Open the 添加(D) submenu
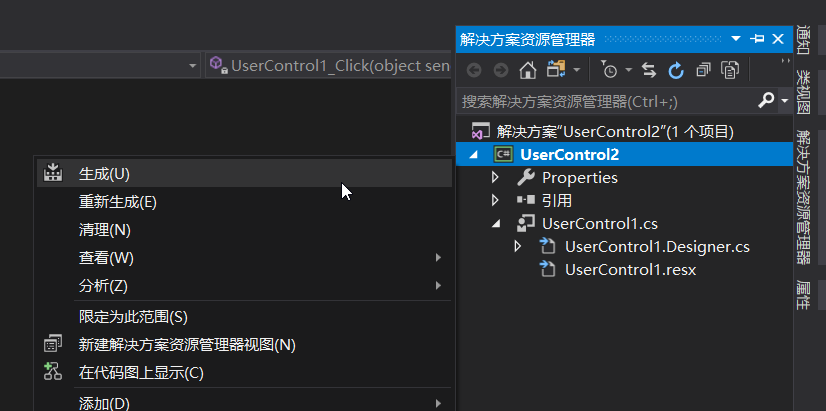Viewport: 826px width, 411px height. pyautogui.click(x=244, y=403)
